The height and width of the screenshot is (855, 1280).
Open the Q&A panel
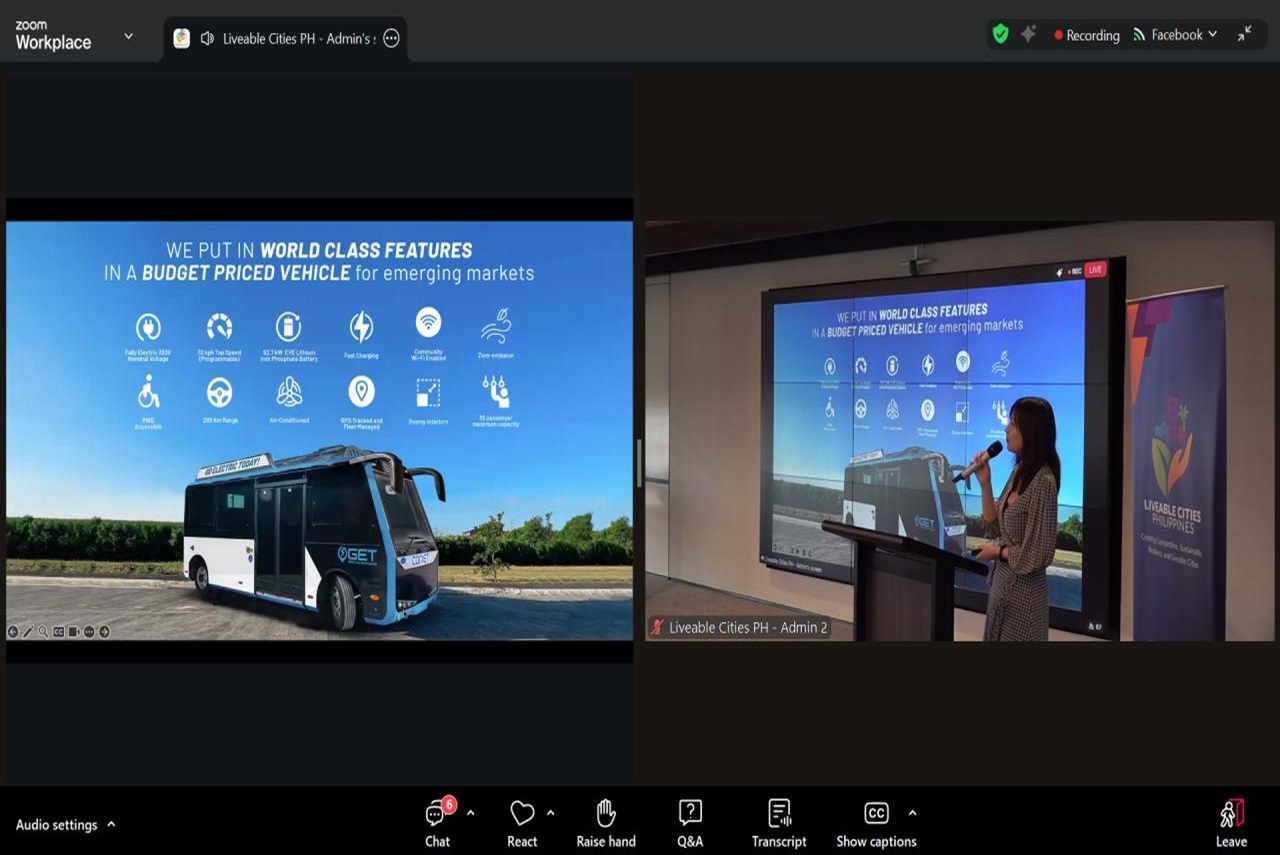690,823
